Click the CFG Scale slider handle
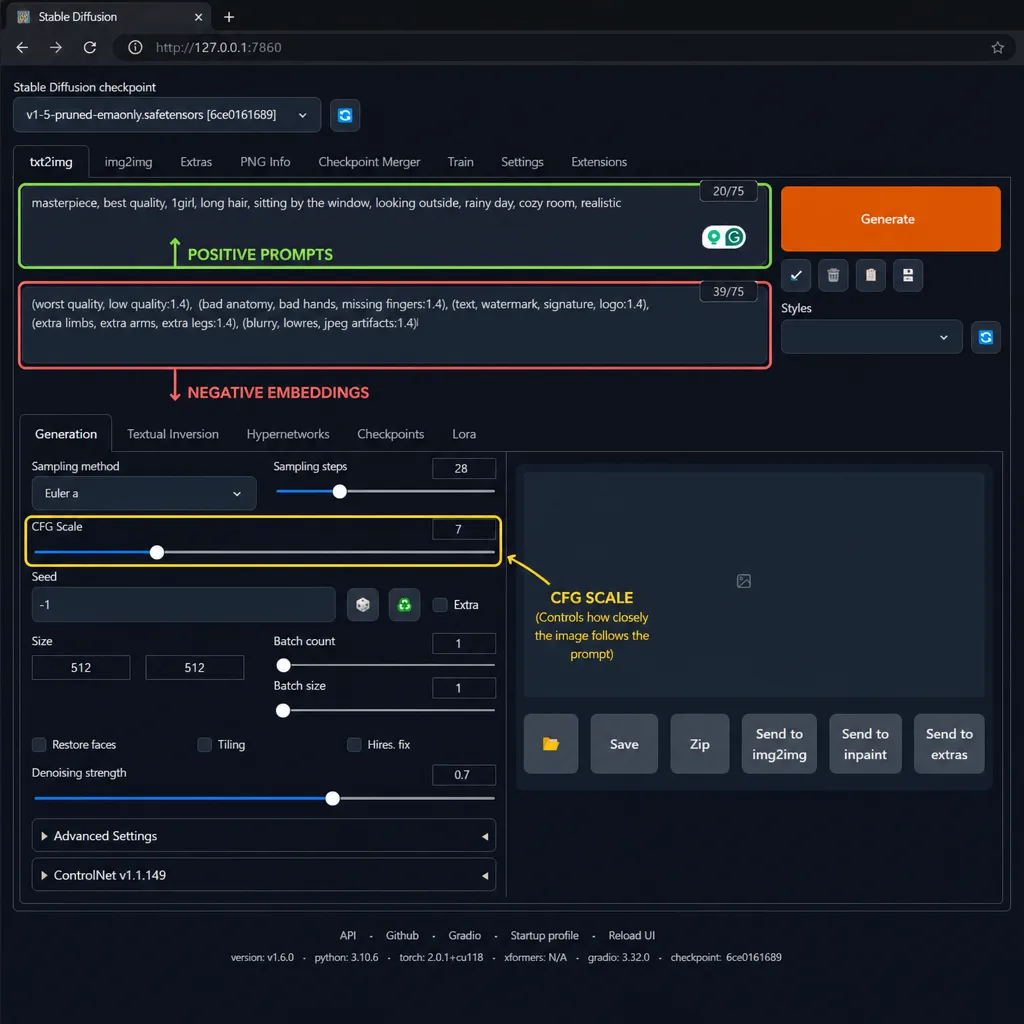Viewport: 1024px width, 1024px height. 157,552
